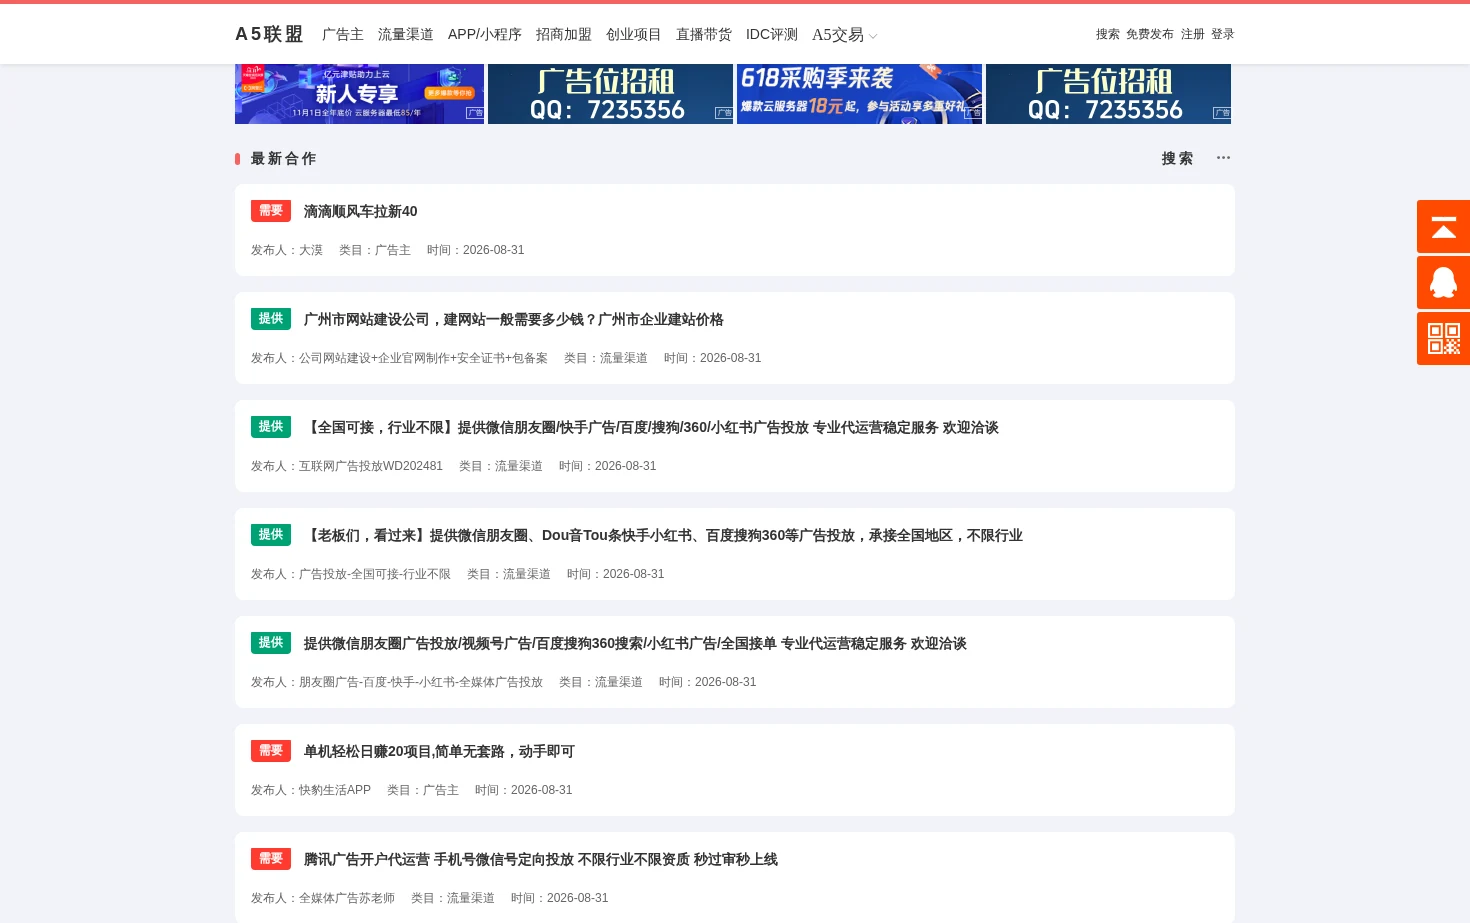Open the QQ penguin contact icon

coord(1443,282)
